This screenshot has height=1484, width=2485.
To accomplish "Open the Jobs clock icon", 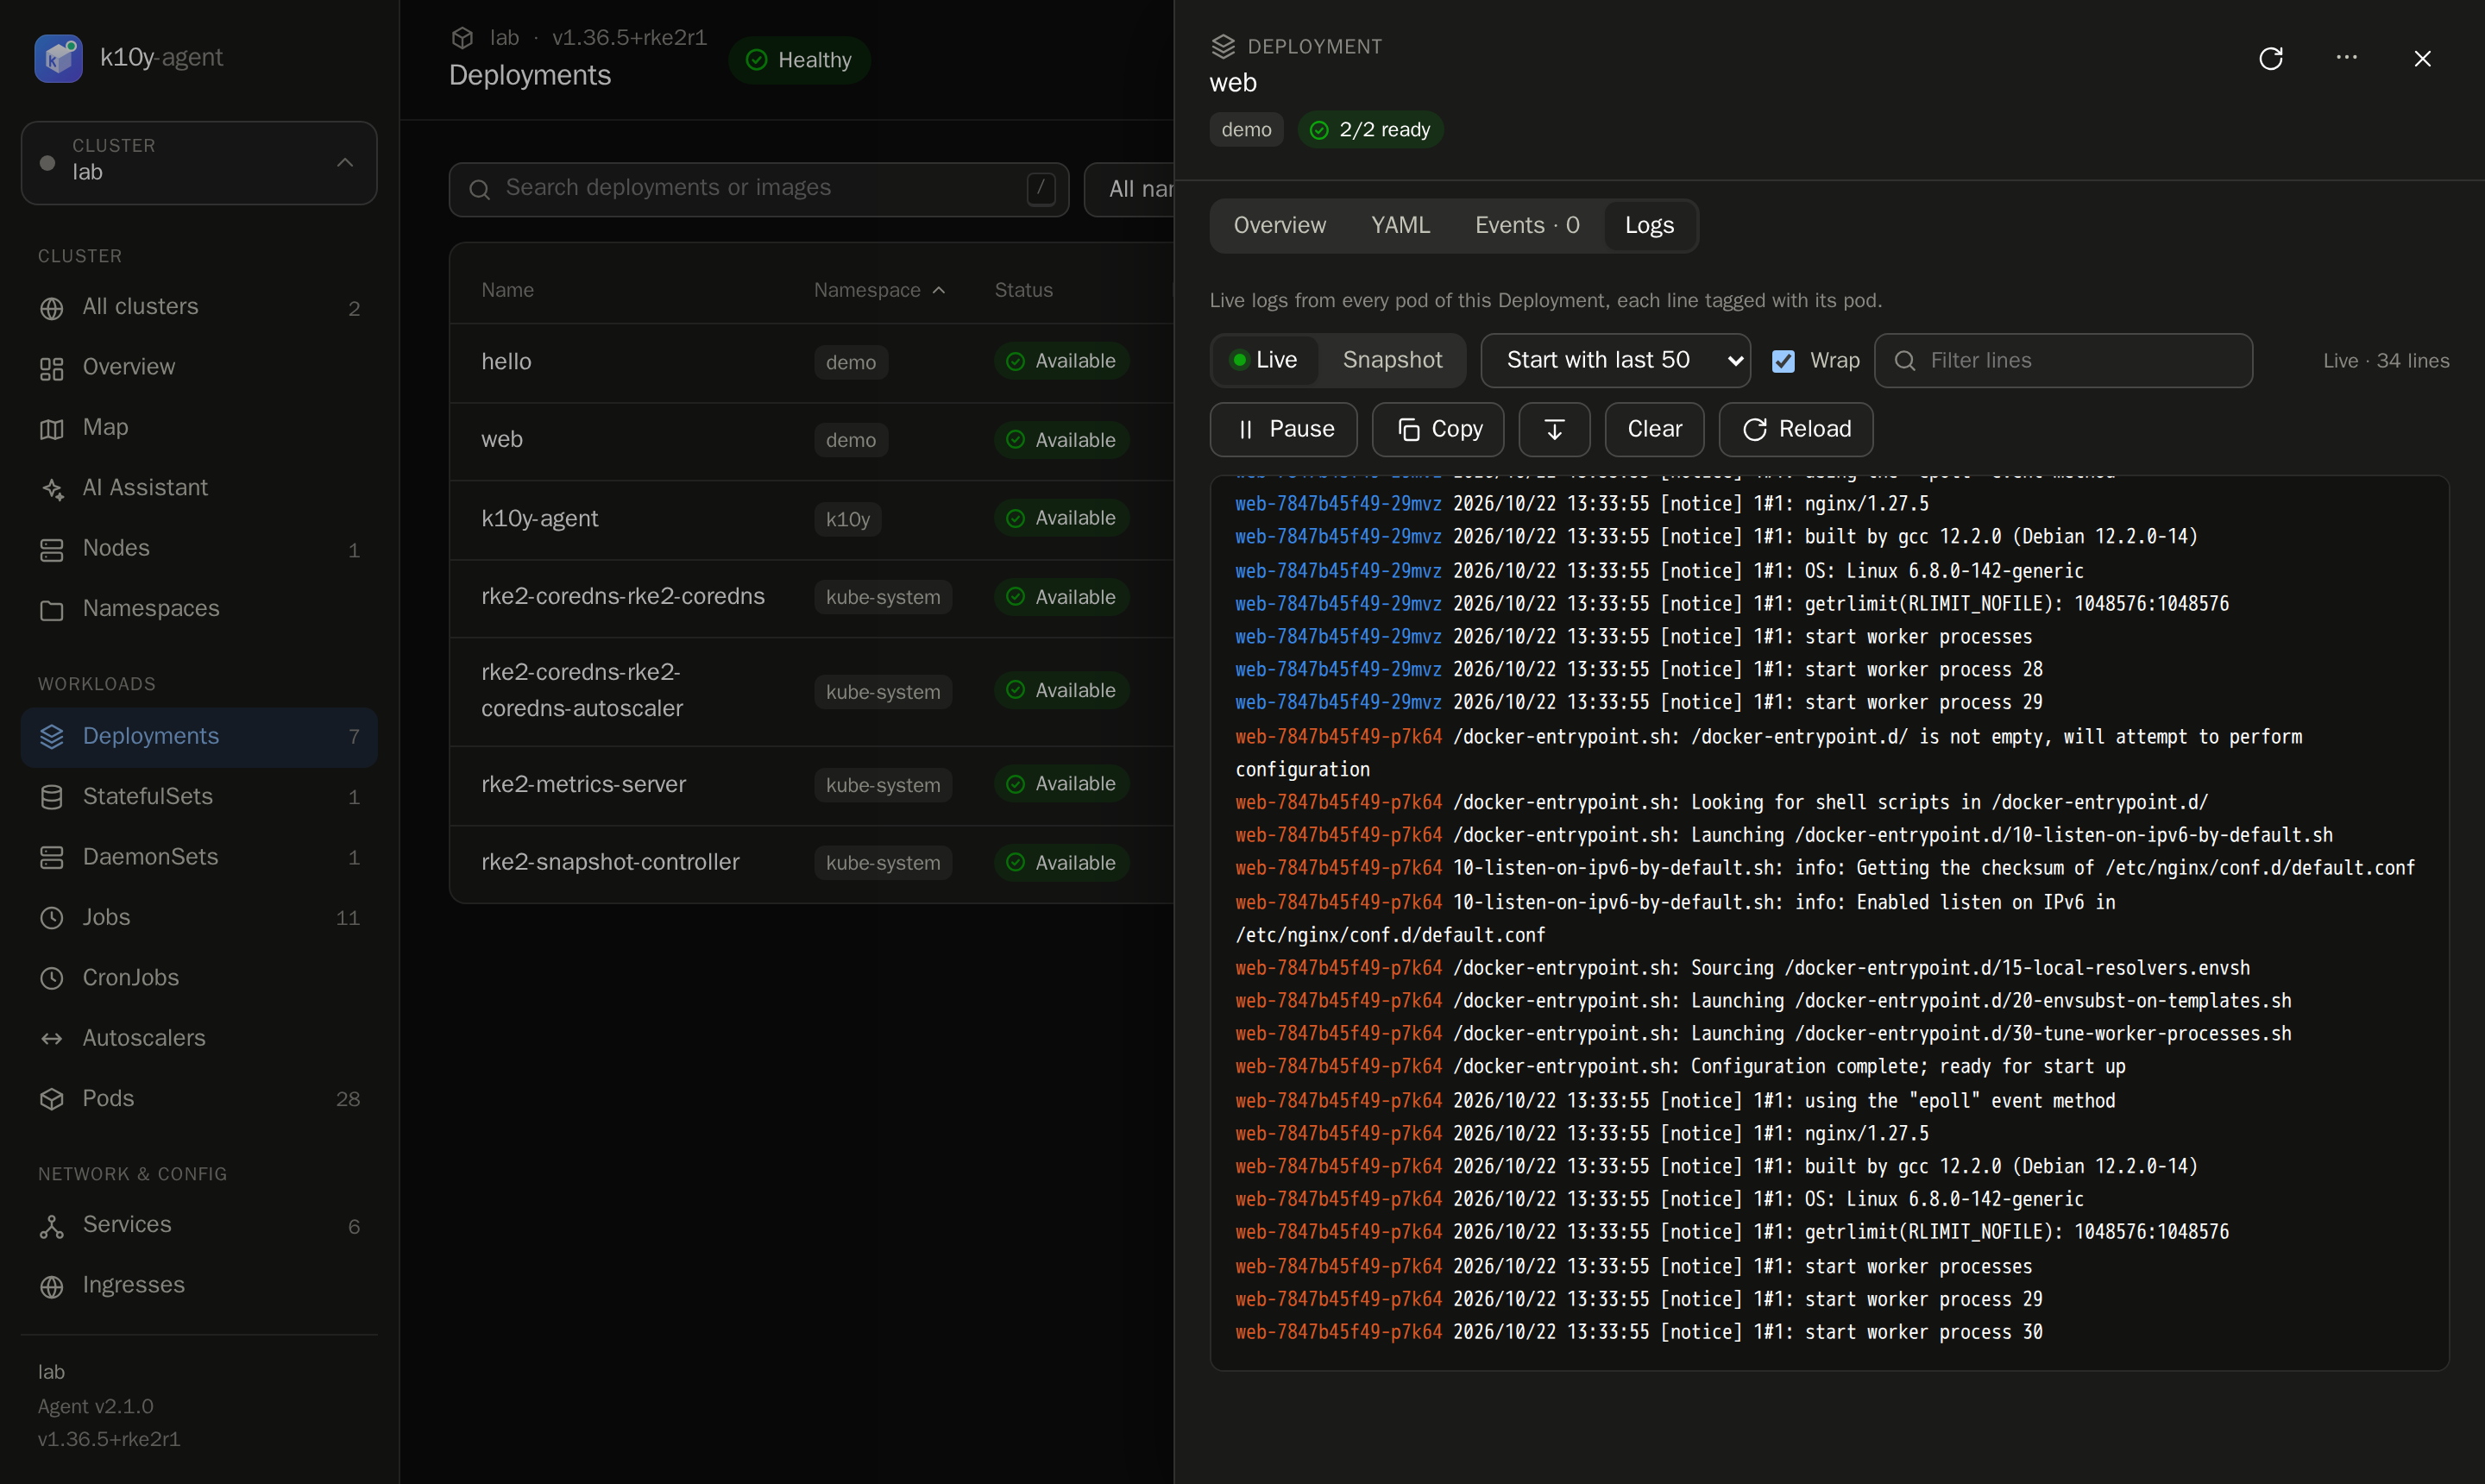I will (x=52, y=918).
